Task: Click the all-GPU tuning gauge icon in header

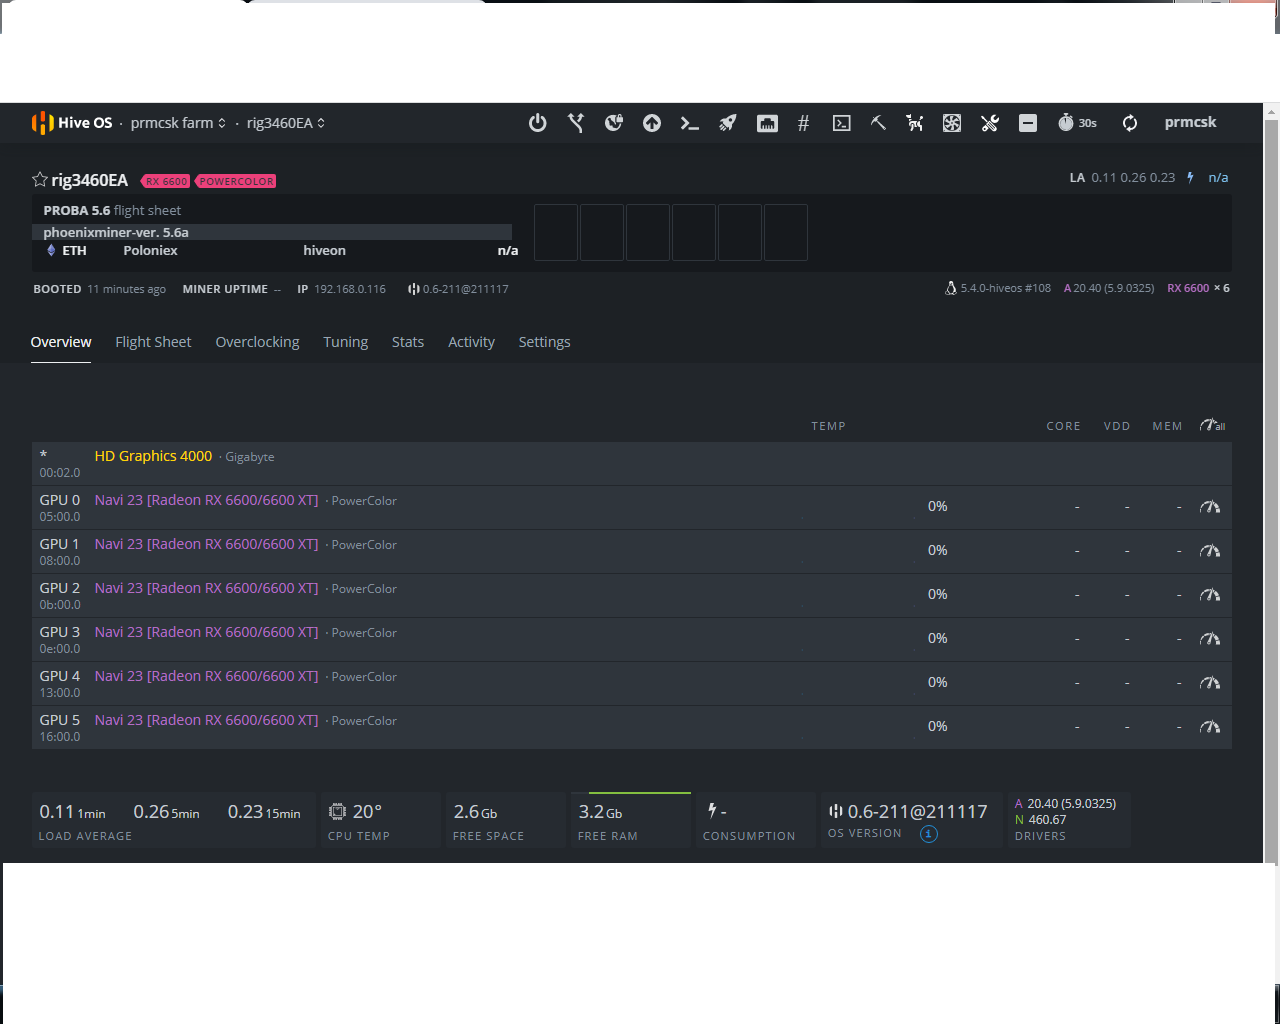Action: coord(1212,425)
